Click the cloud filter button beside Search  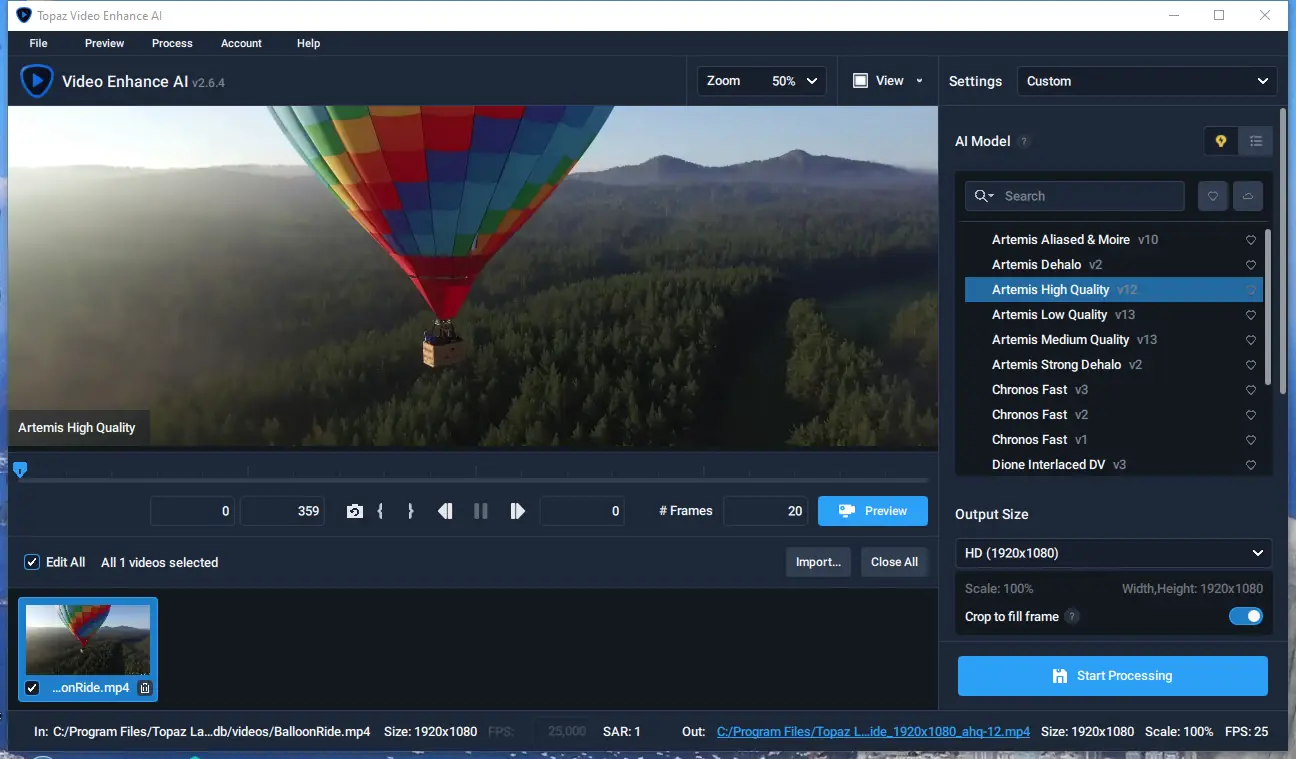point(1248,196)
